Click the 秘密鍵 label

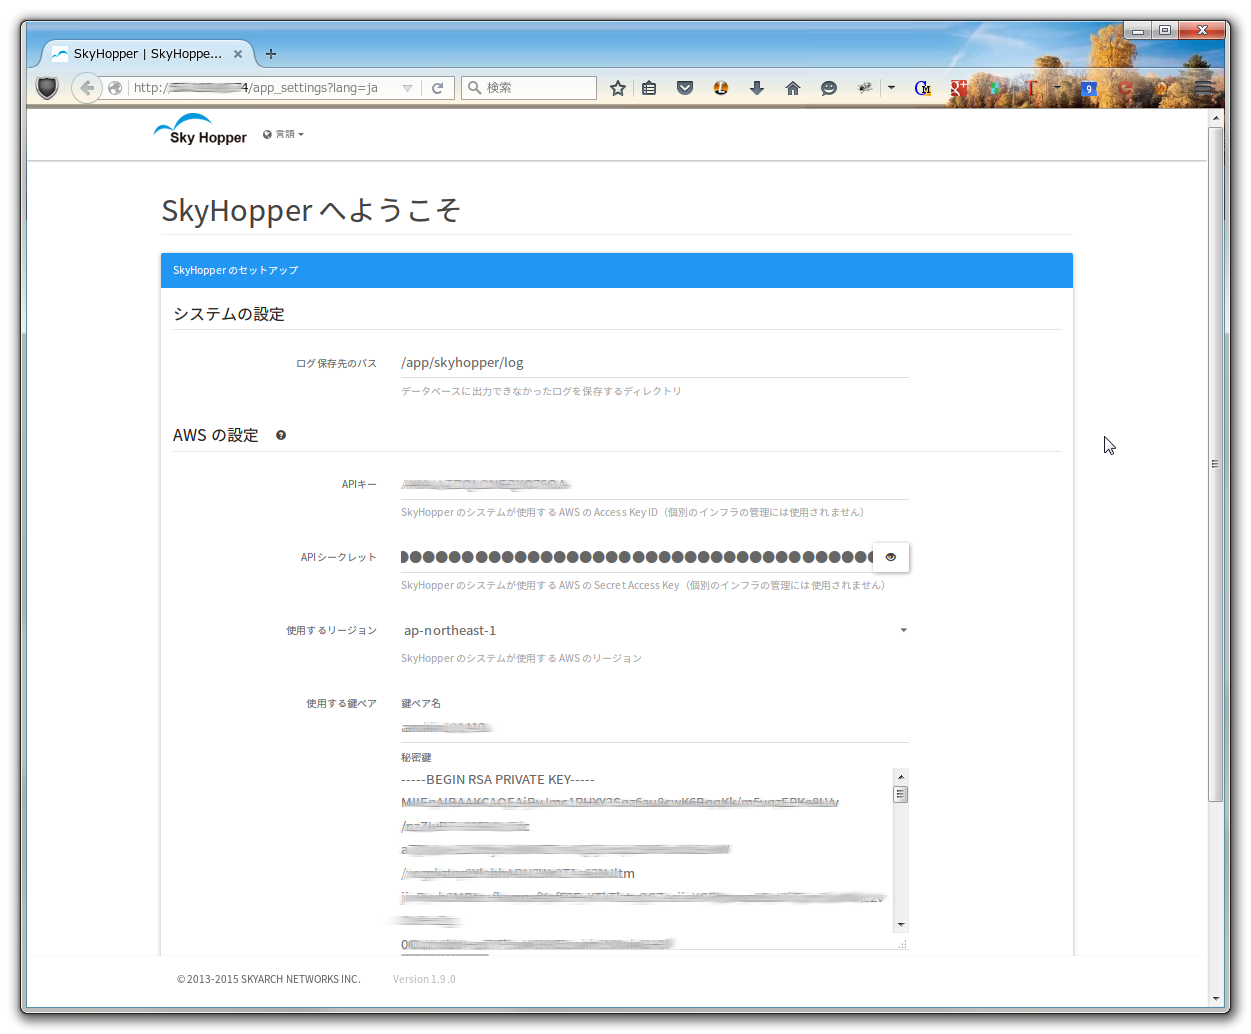point(416,758)
